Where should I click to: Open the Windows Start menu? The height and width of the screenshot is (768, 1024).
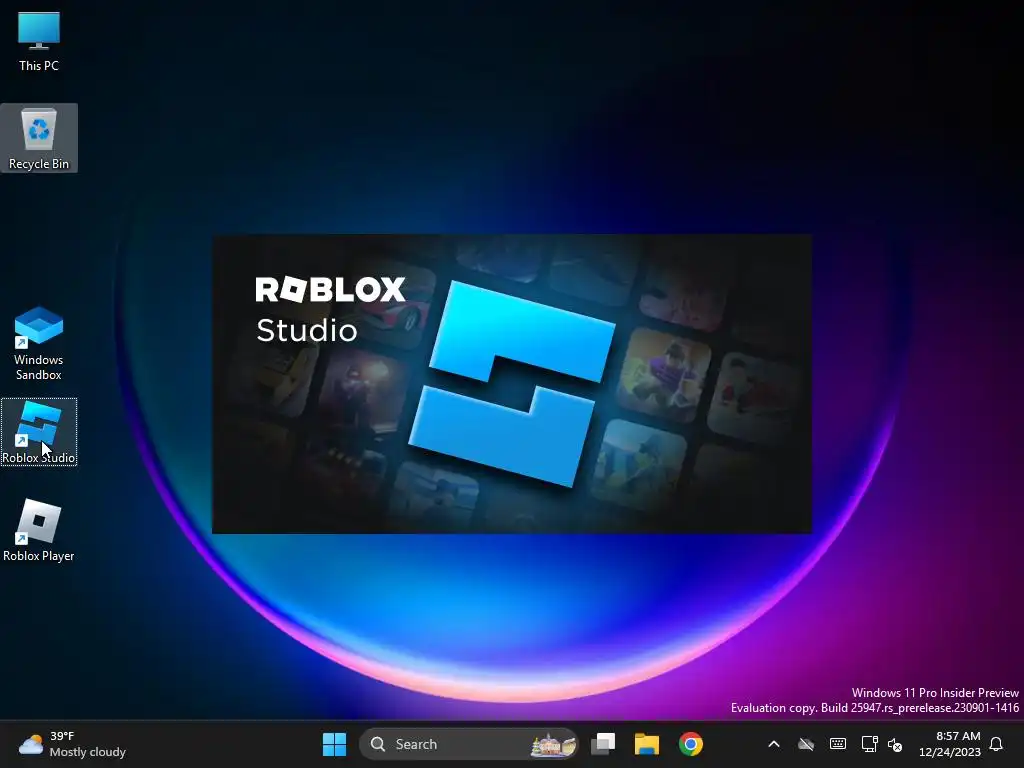coord(334,744)
